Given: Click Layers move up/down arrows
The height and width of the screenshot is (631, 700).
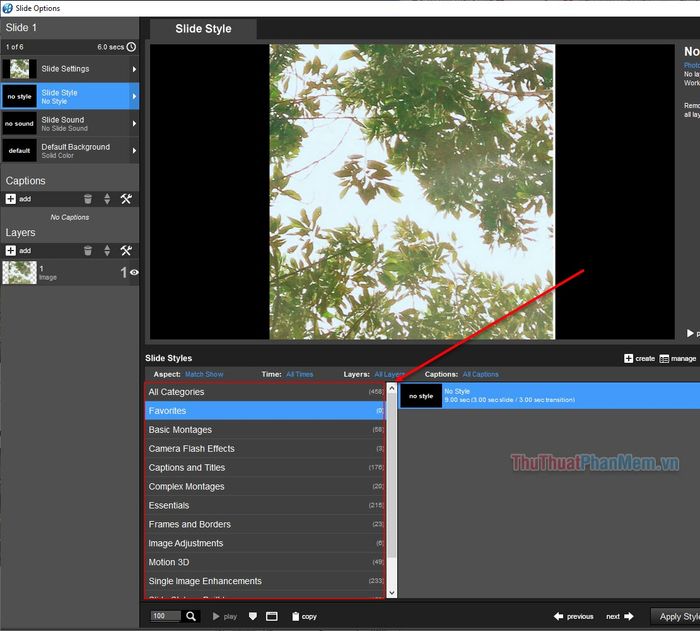Looking at the screenshot, I should click(107, 251).
